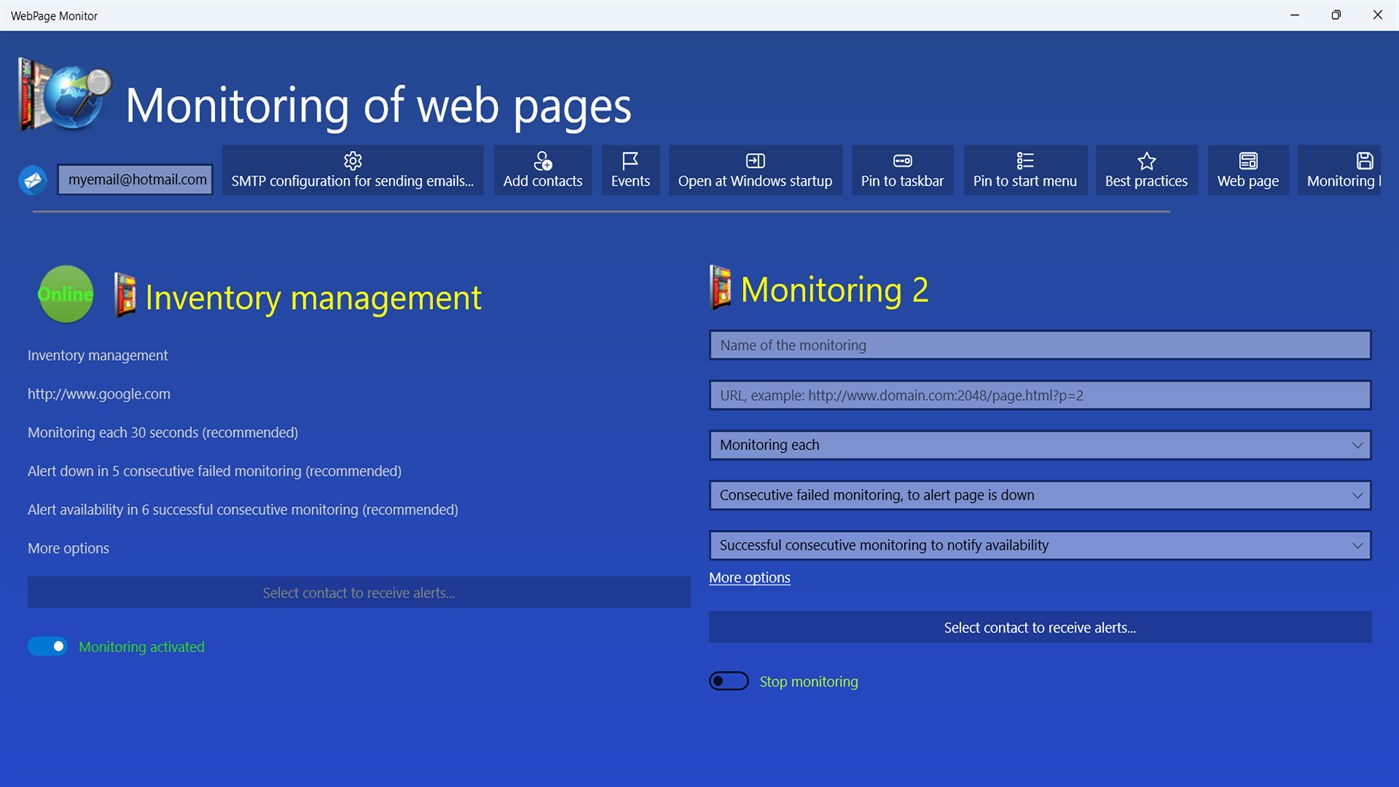Screen dimensions: 1399x787
Task: Click the Monitoring activated green label
Action: click(141, 647)
